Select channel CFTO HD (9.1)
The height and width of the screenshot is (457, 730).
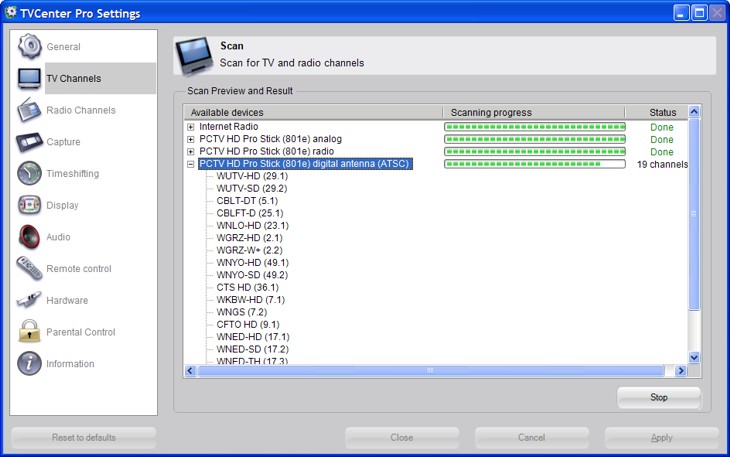(x=248, y=324)
